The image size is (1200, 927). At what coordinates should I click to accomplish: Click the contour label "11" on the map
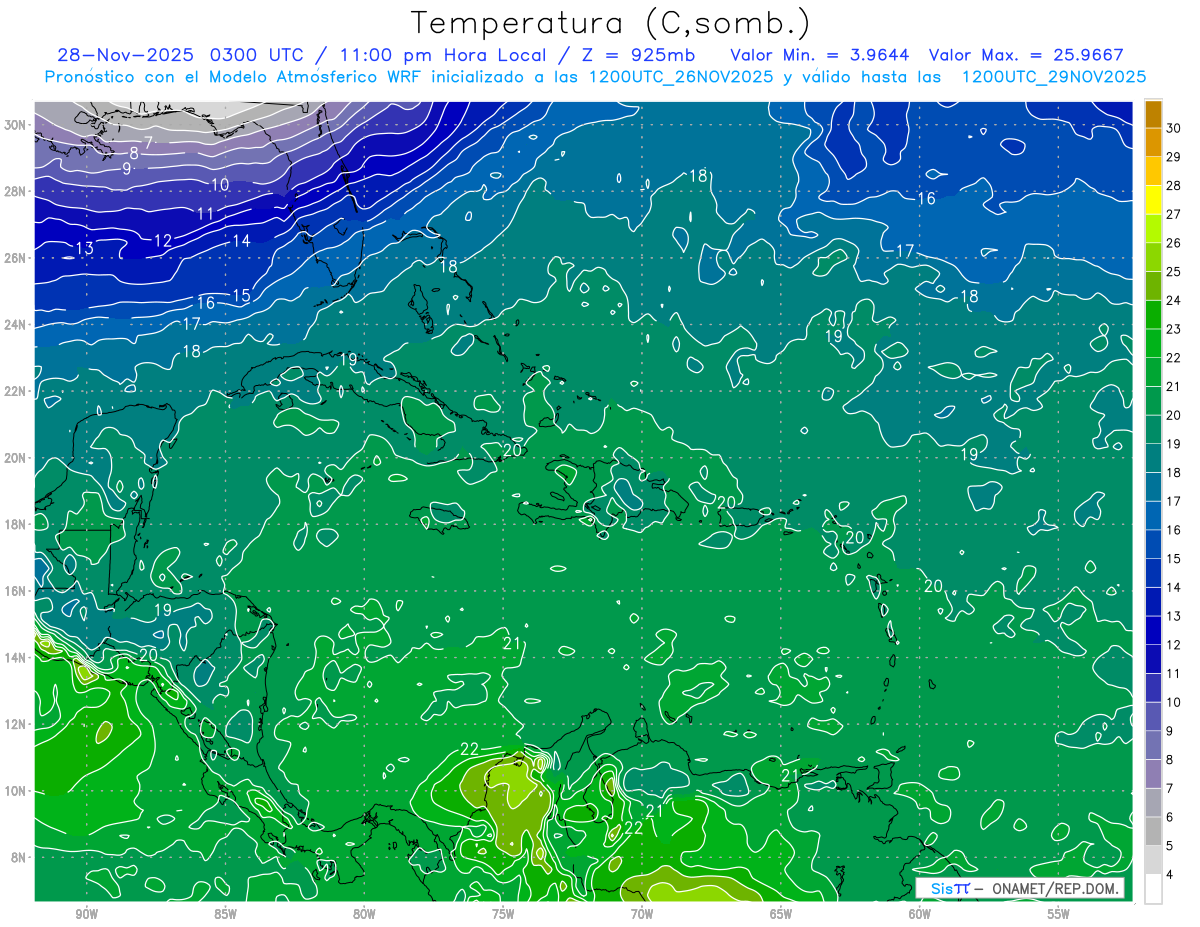click(205, 213)
